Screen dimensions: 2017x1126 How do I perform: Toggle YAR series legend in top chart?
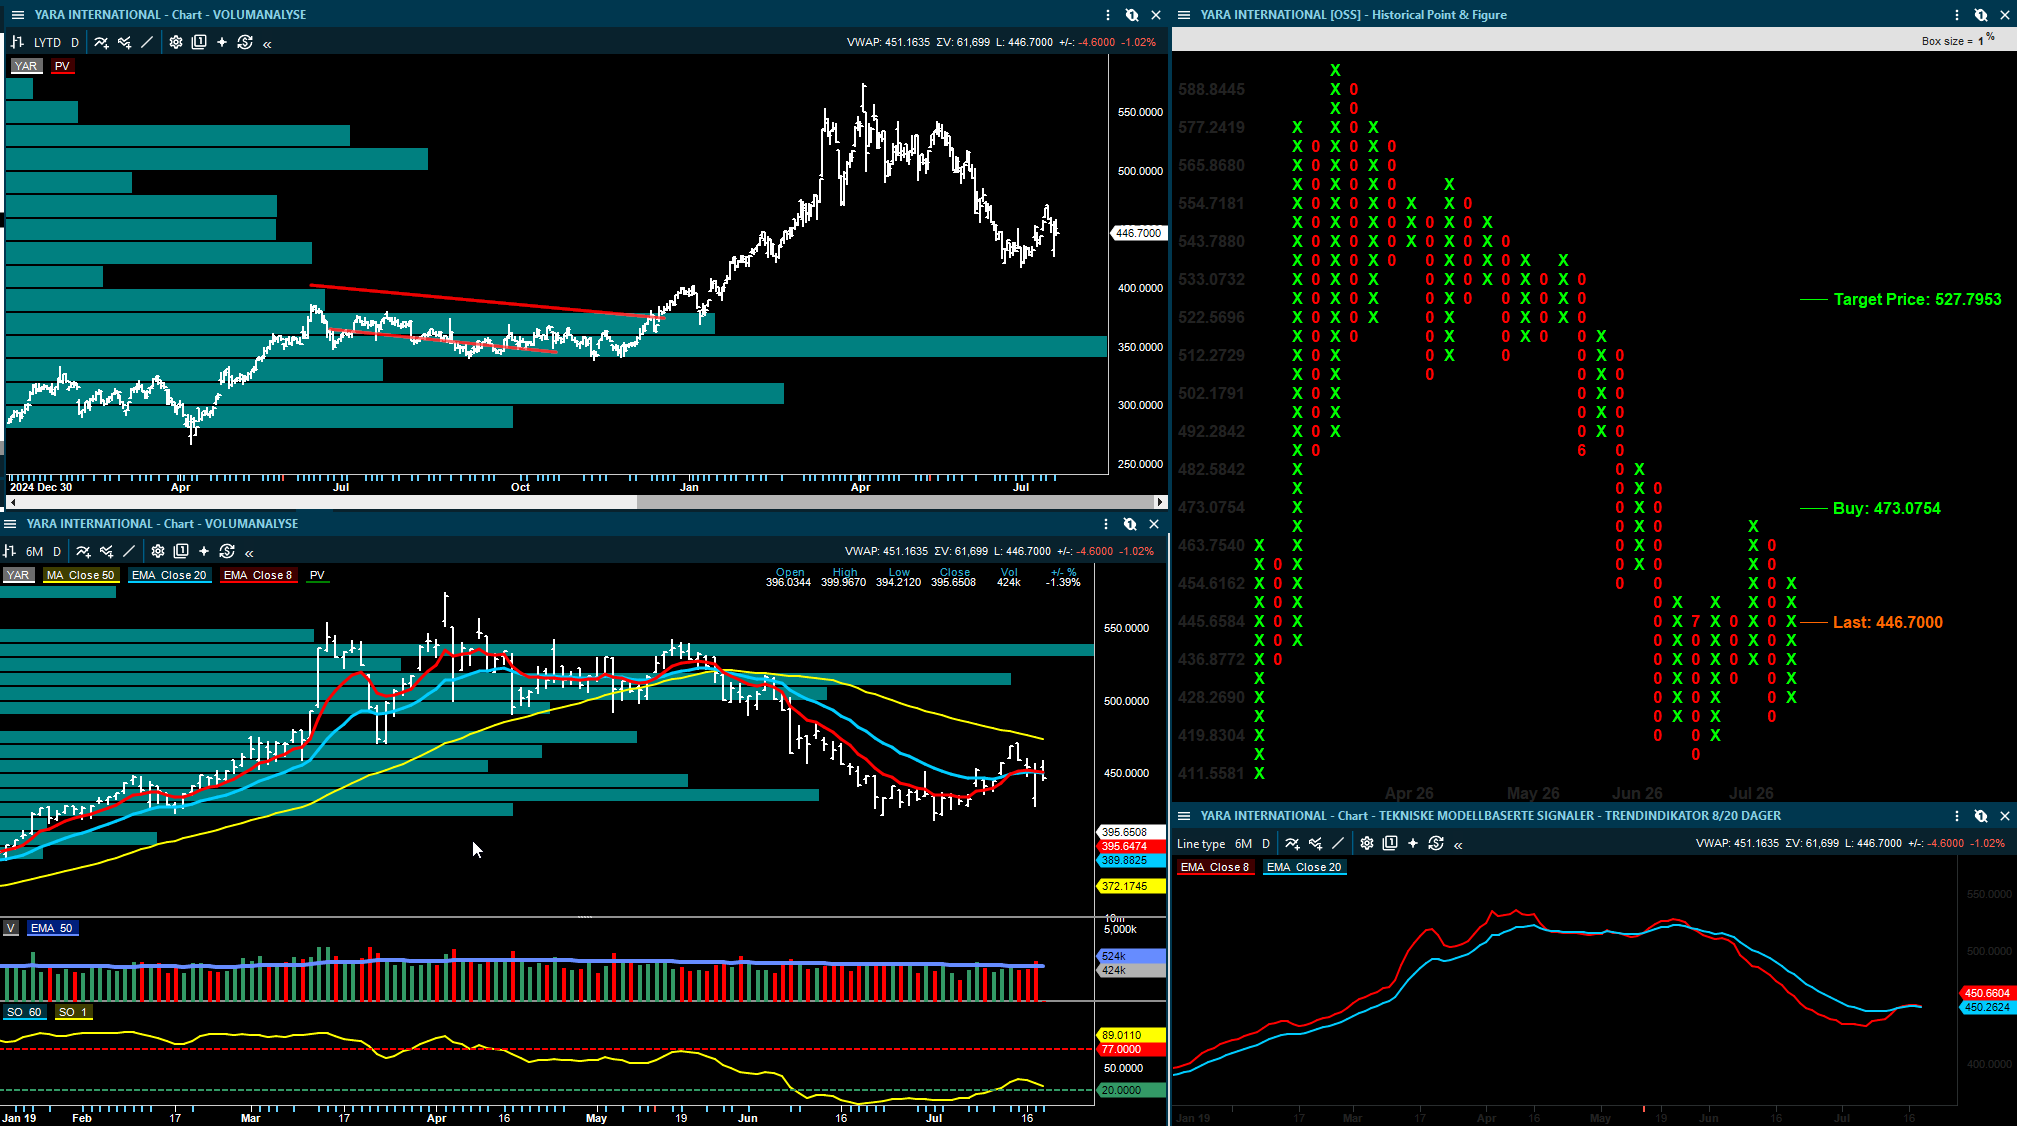25,66
